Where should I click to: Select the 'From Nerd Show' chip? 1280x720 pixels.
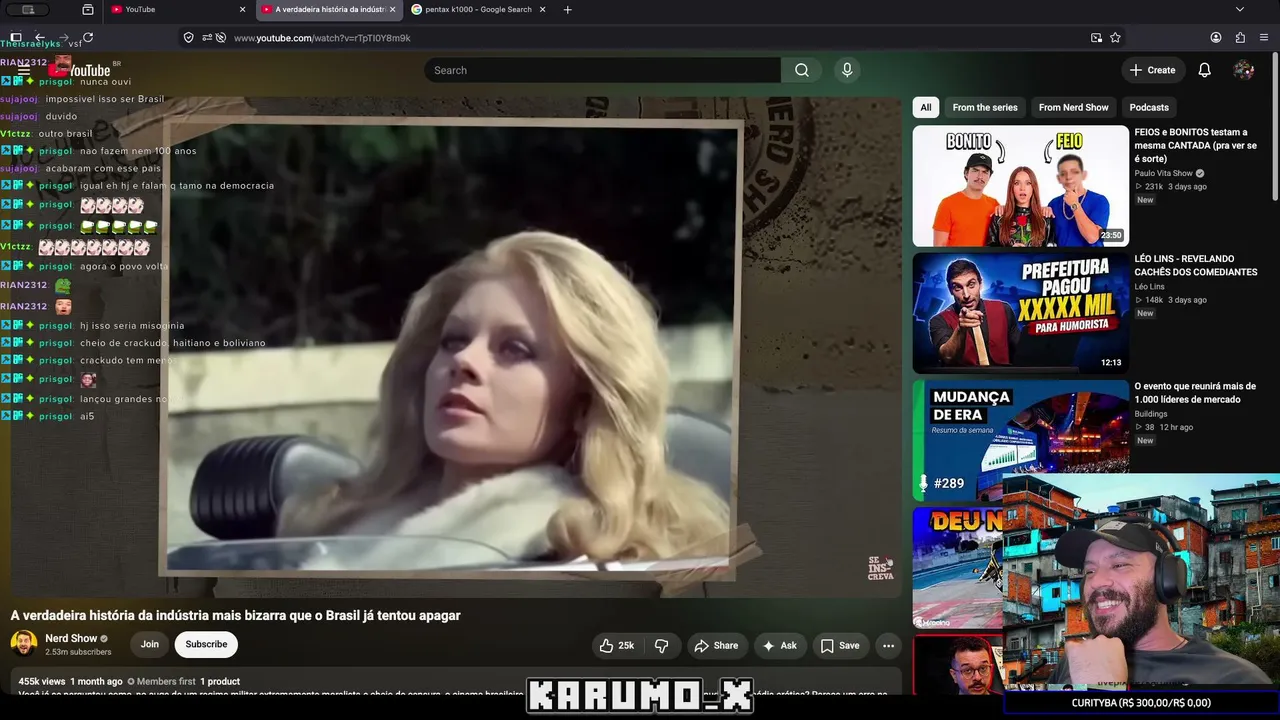[x=1074, y=107]
